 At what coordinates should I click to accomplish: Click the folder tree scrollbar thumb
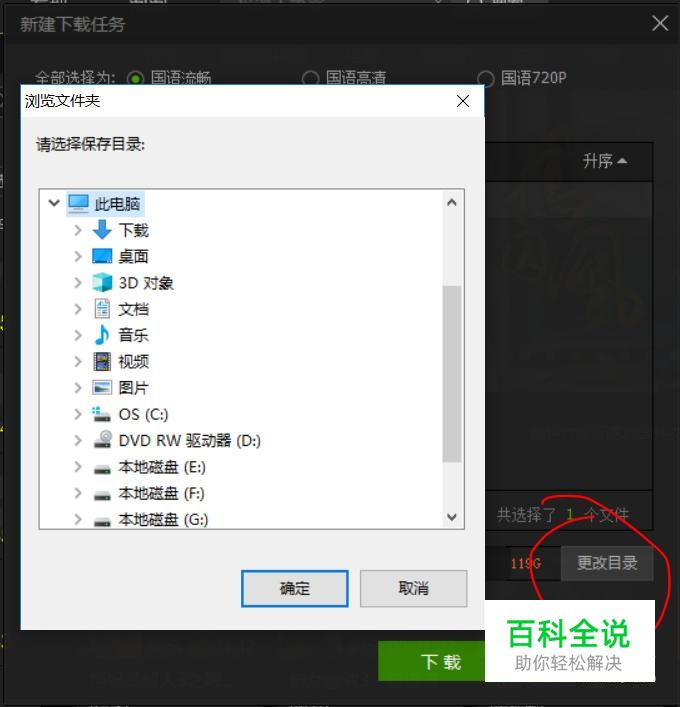451,374
